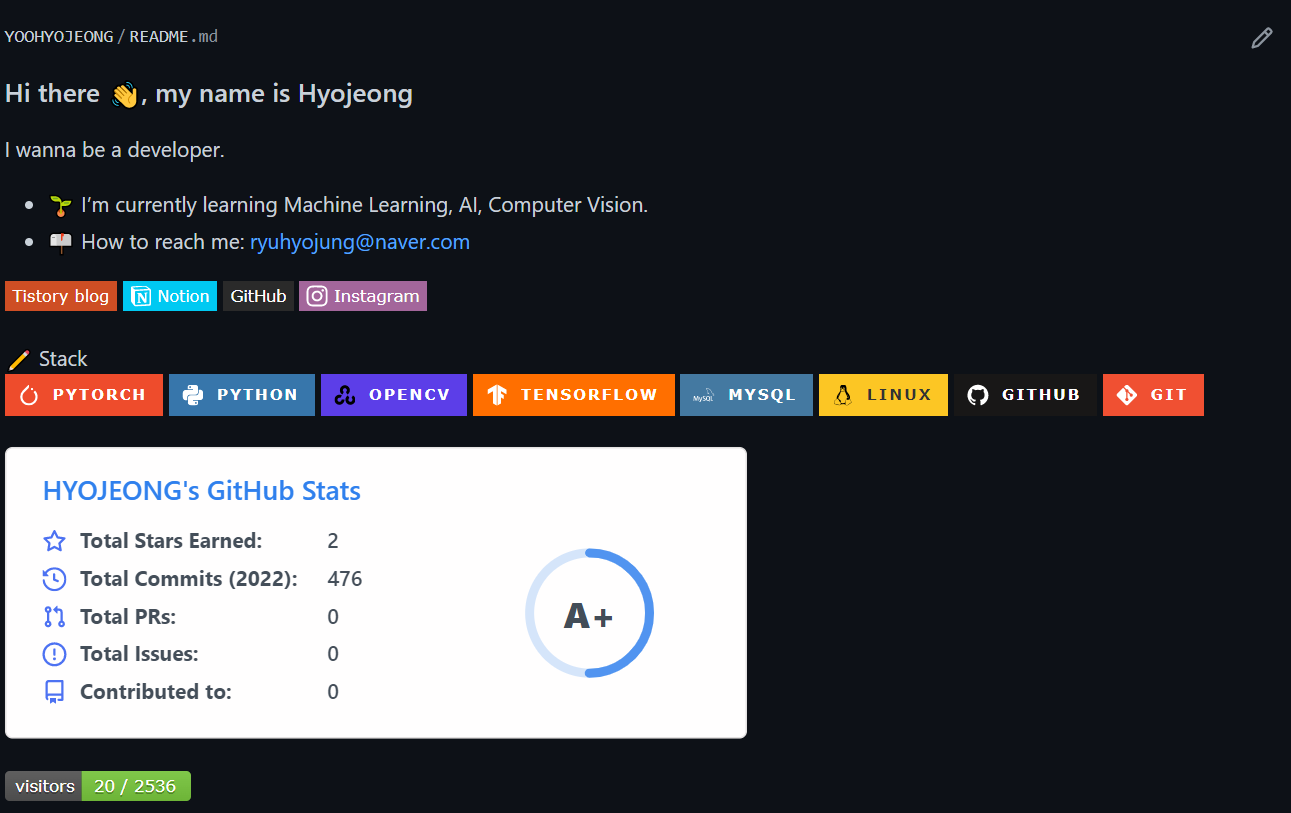Open the GitHub profile badge
The image size is (1291, 813).
(x=258, y=296)
